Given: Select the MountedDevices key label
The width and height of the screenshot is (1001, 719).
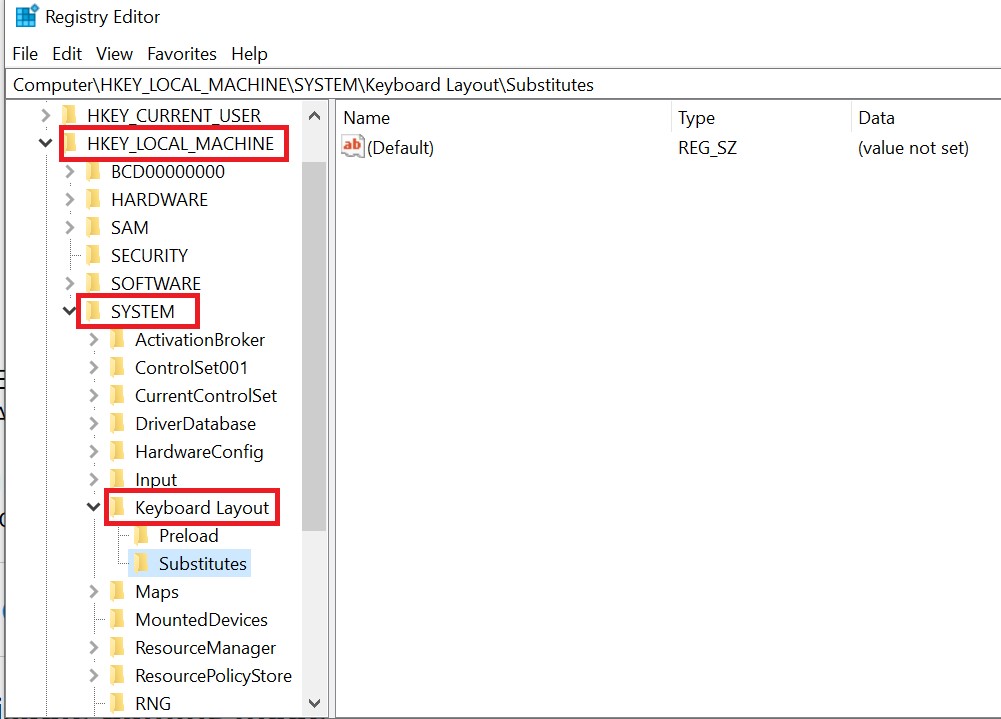Looking at the screenshot, I should [x=201, y=620].
